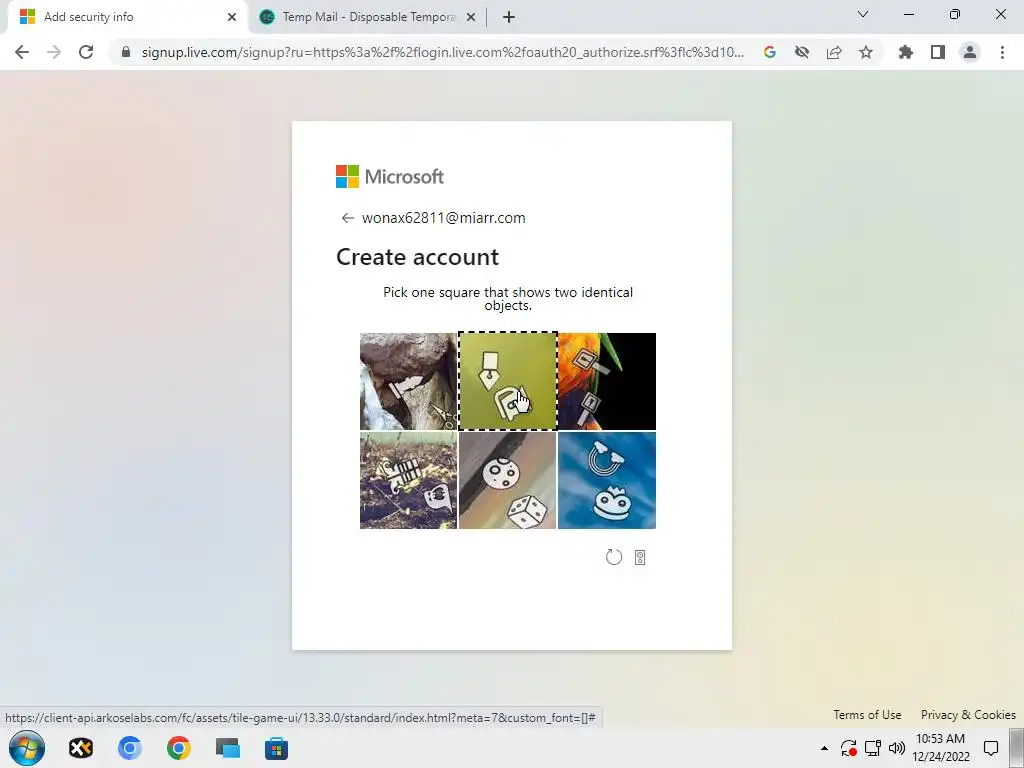Click the crossed-eye cookies blocked icon
The image size is (1024, 768).
pyautogui.click(x=801, y=52)
